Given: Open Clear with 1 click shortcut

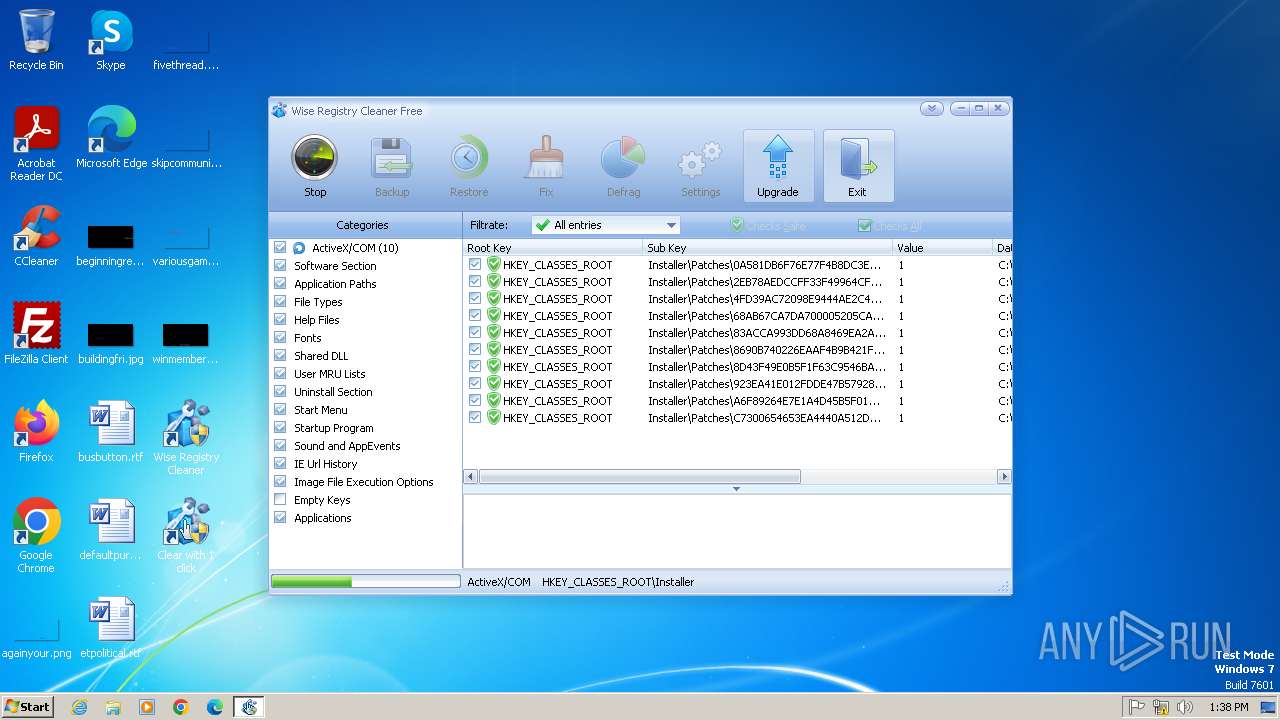Looking at the screenshot, I should pos(186,535).
